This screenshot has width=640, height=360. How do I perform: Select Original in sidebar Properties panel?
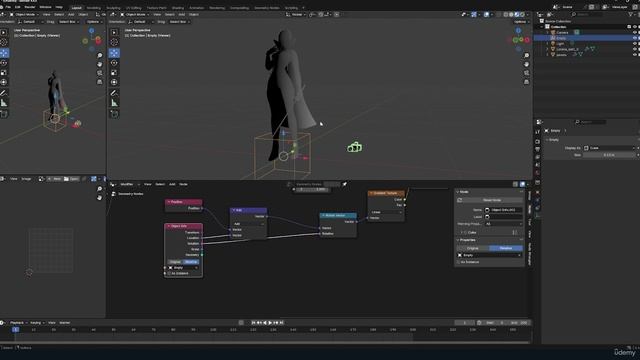coord(473,248)
